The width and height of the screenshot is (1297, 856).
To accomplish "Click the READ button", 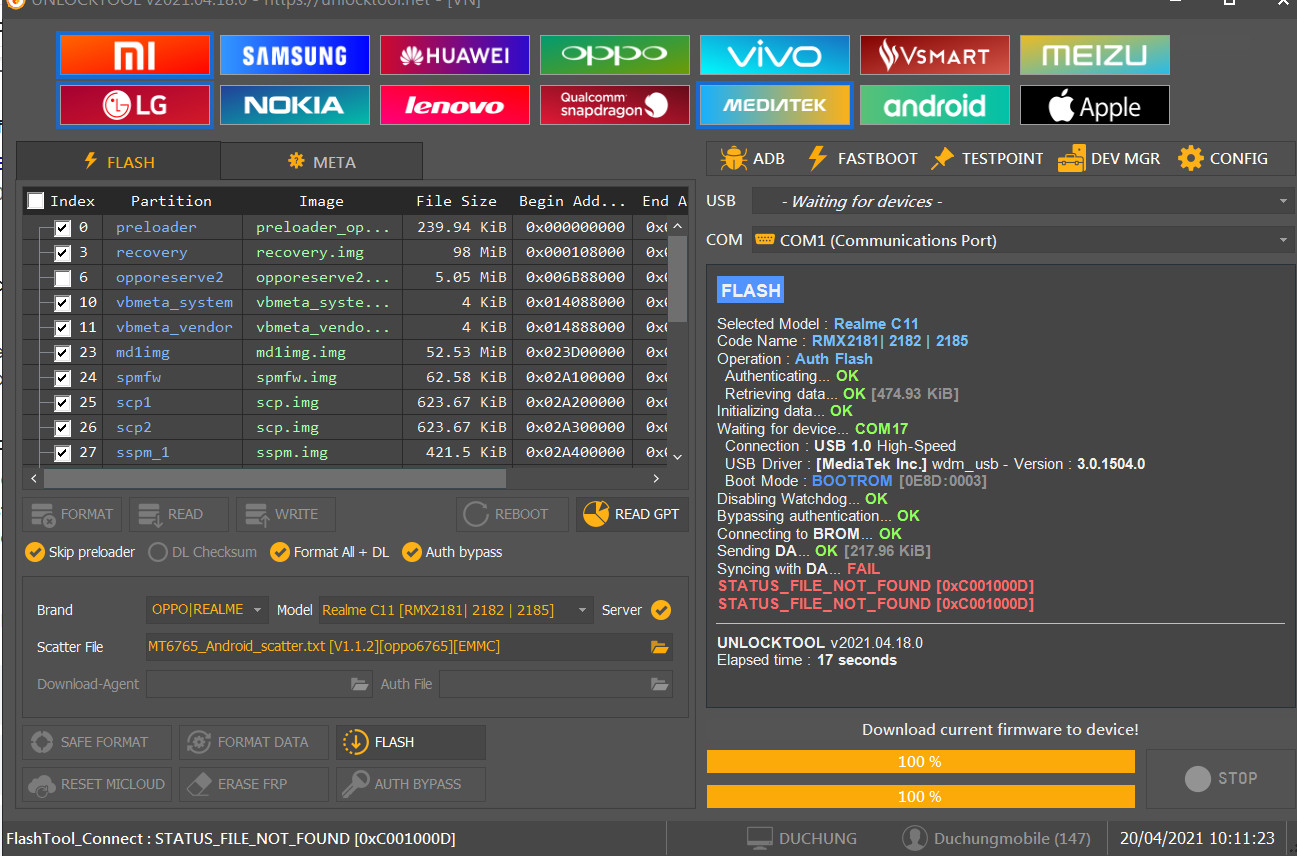I will point(179,514).
